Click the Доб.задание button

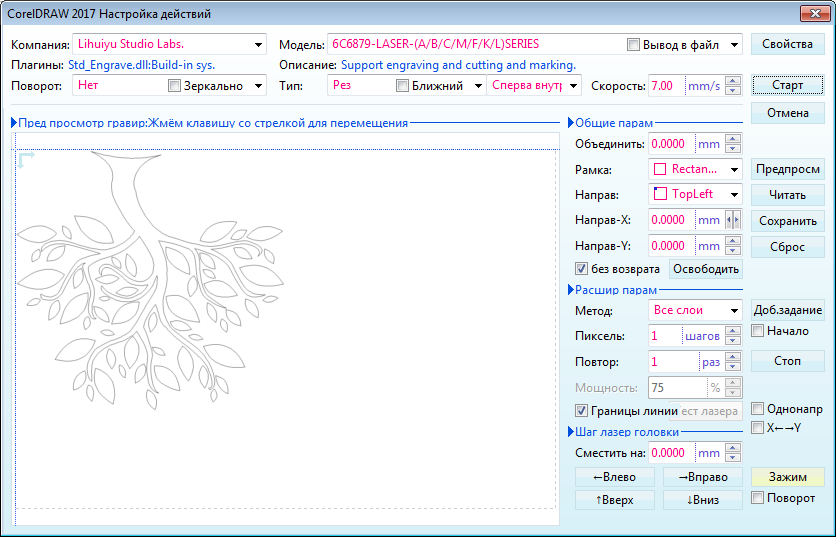tap(787, 310)
